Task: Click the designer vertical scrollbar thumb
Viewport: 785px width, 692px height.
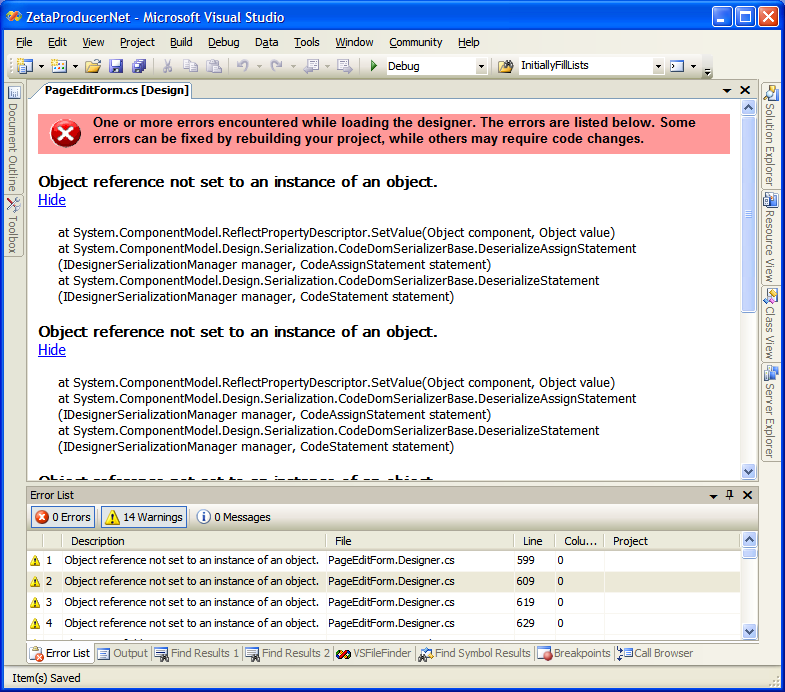Action: (x=748, y=215)
